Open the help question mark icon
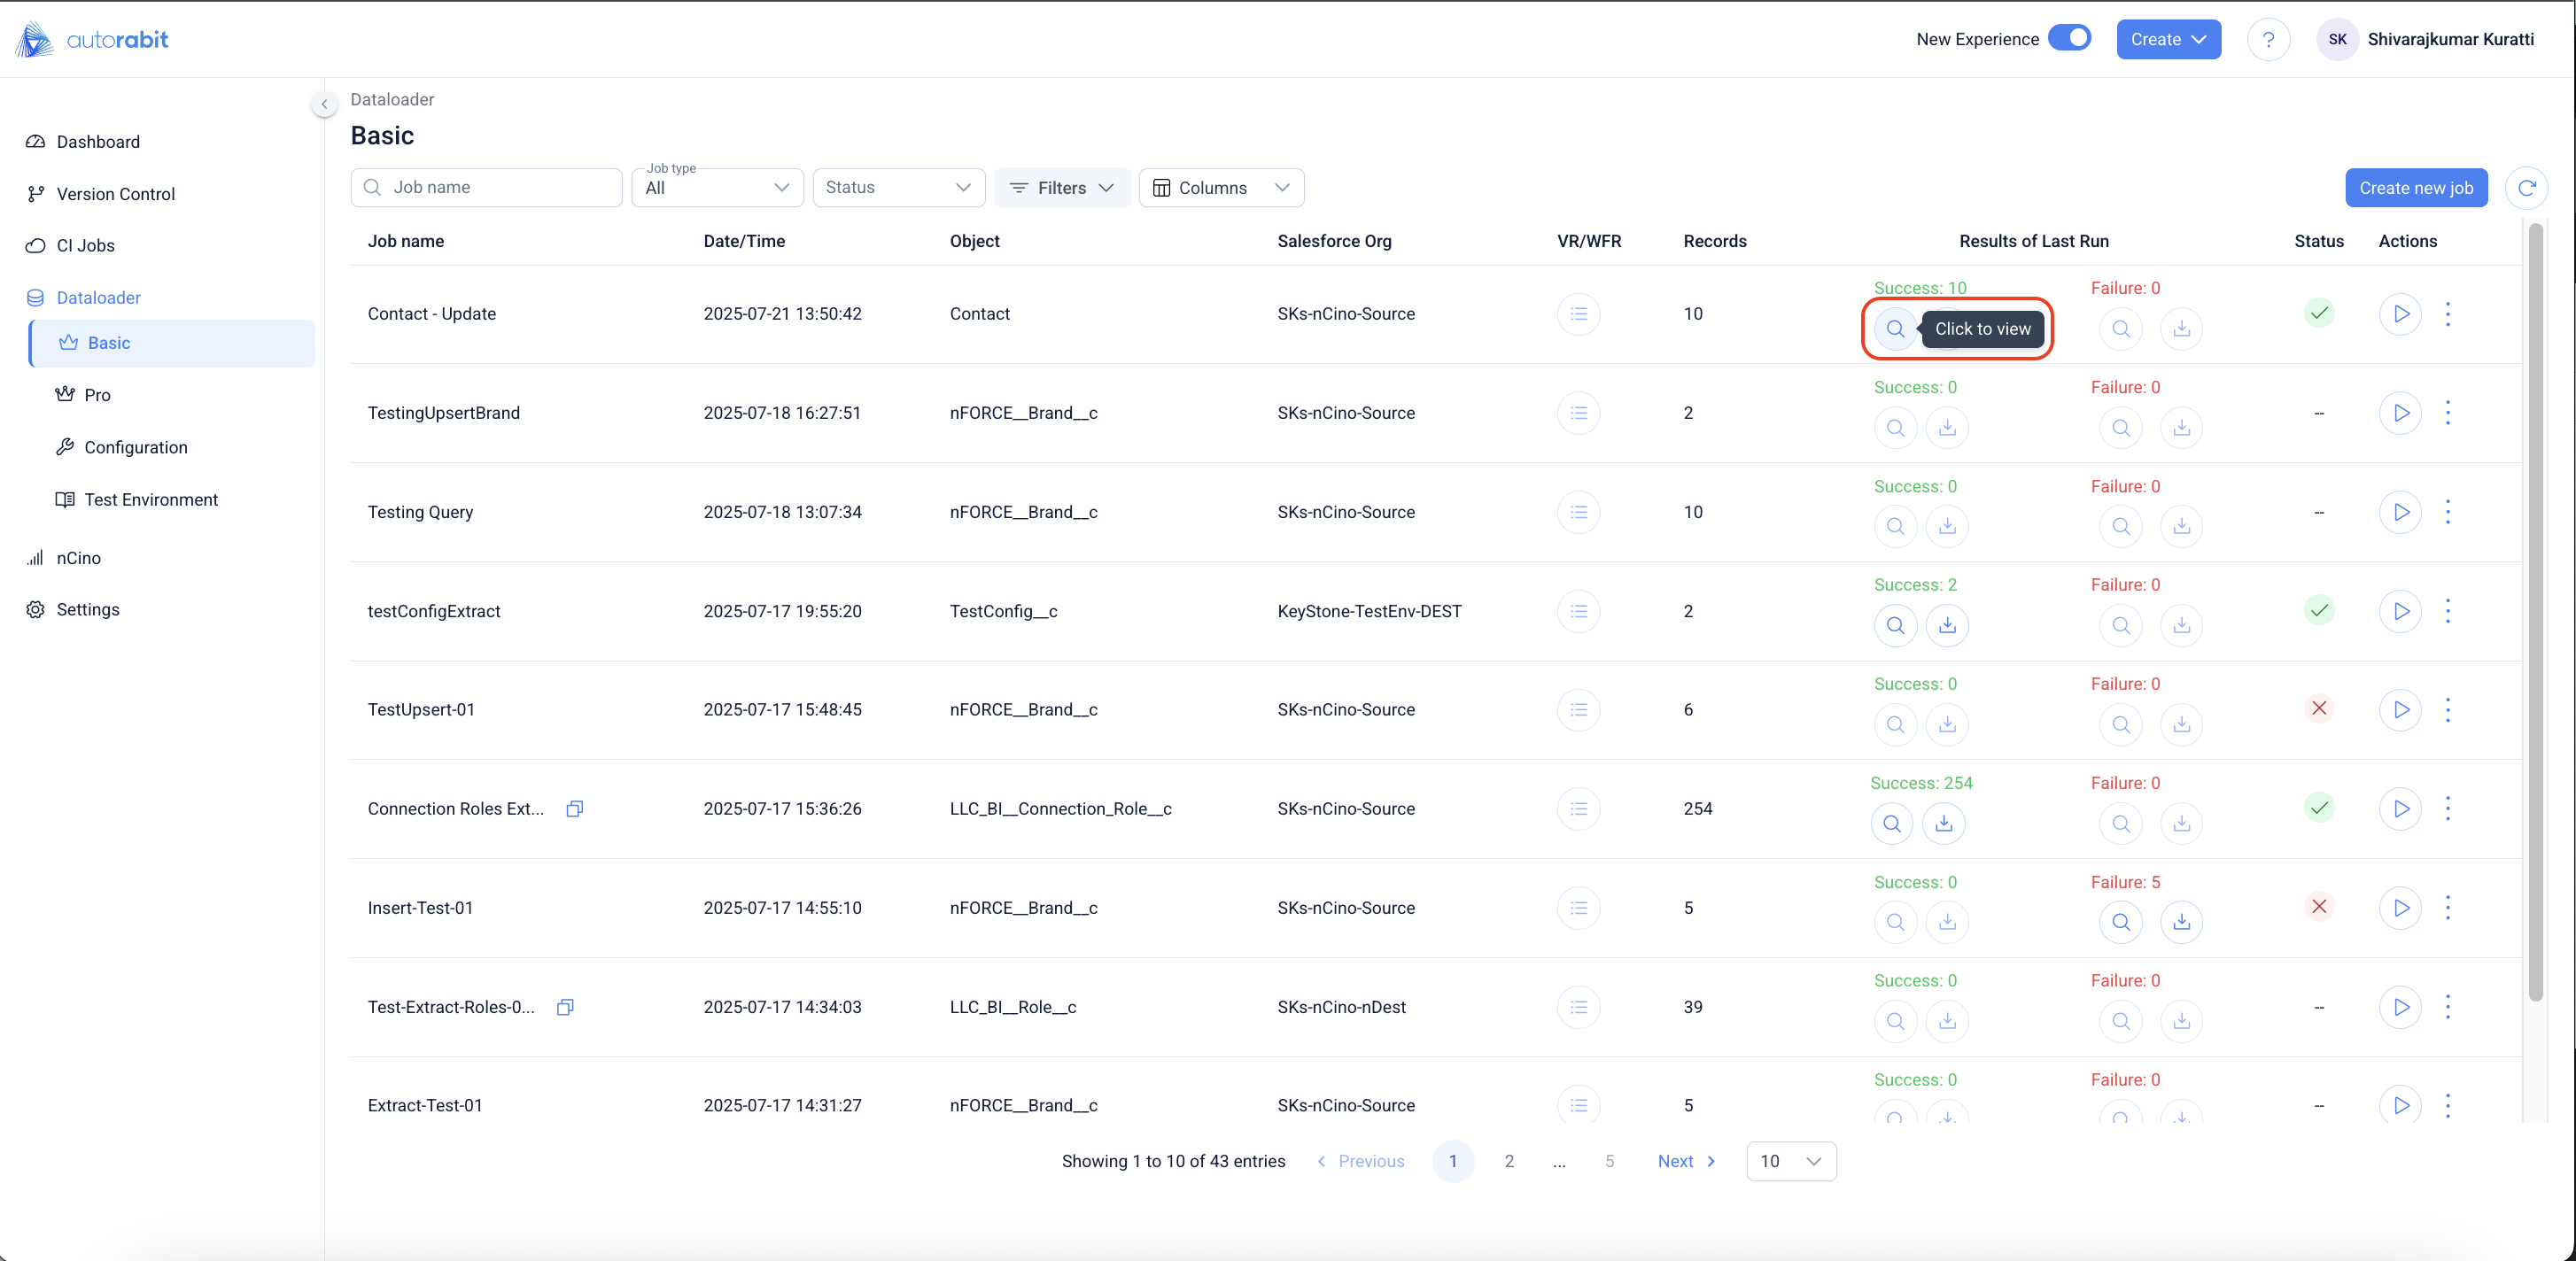This screenshot has height=1261, width=2576. tap(2267, 39)
